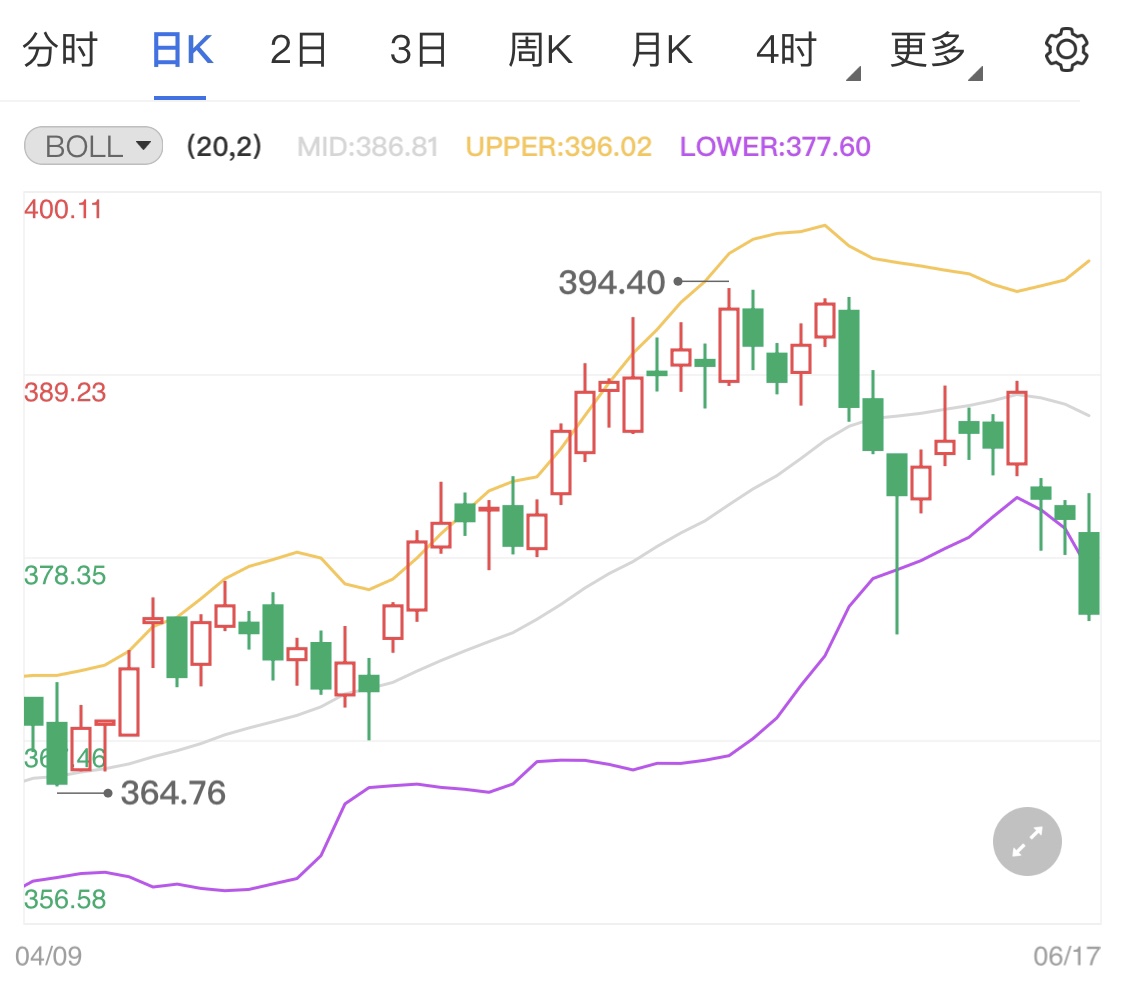Click the 400.11 axis label
Viewport: 1125px width, 983px height.
(63, 210)
